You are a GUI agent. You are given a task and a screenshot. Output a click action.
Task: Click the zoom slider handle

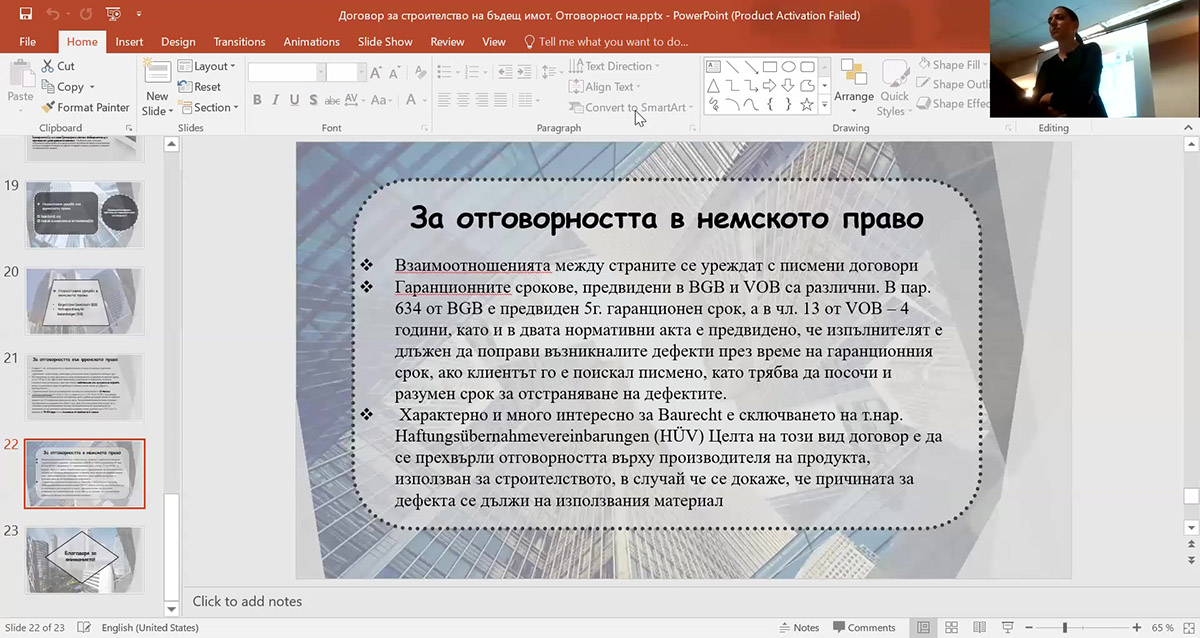click(1066, 628)
